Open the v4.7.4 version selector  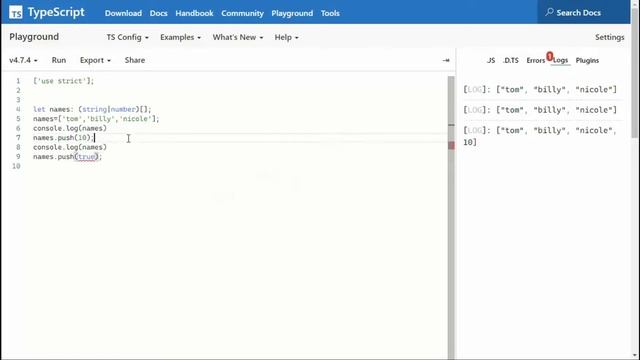point(23,60)
